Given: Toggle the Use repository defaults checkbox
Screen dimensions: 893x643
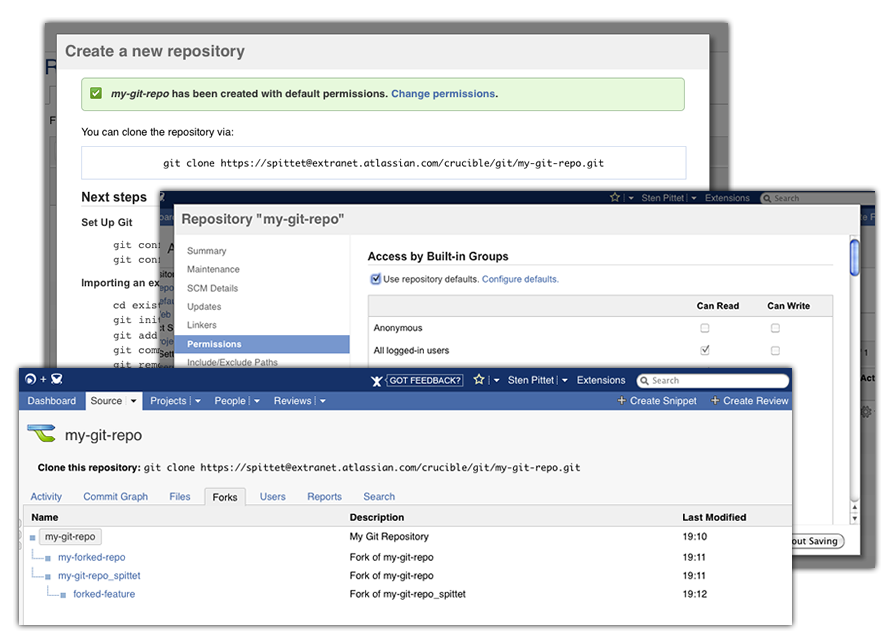Looking at the screenshot, I should point(375,279).
